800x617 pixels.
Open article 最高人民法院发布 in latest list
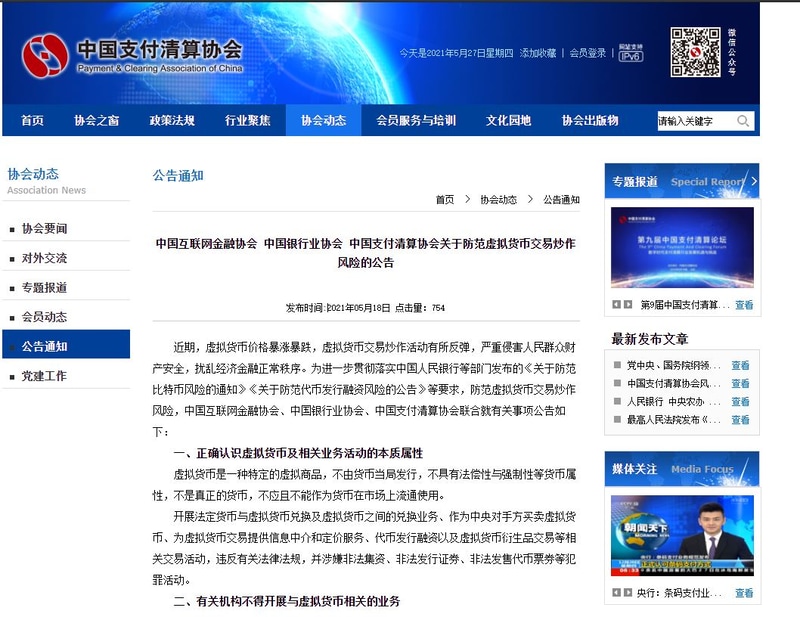tap(673, 420)
